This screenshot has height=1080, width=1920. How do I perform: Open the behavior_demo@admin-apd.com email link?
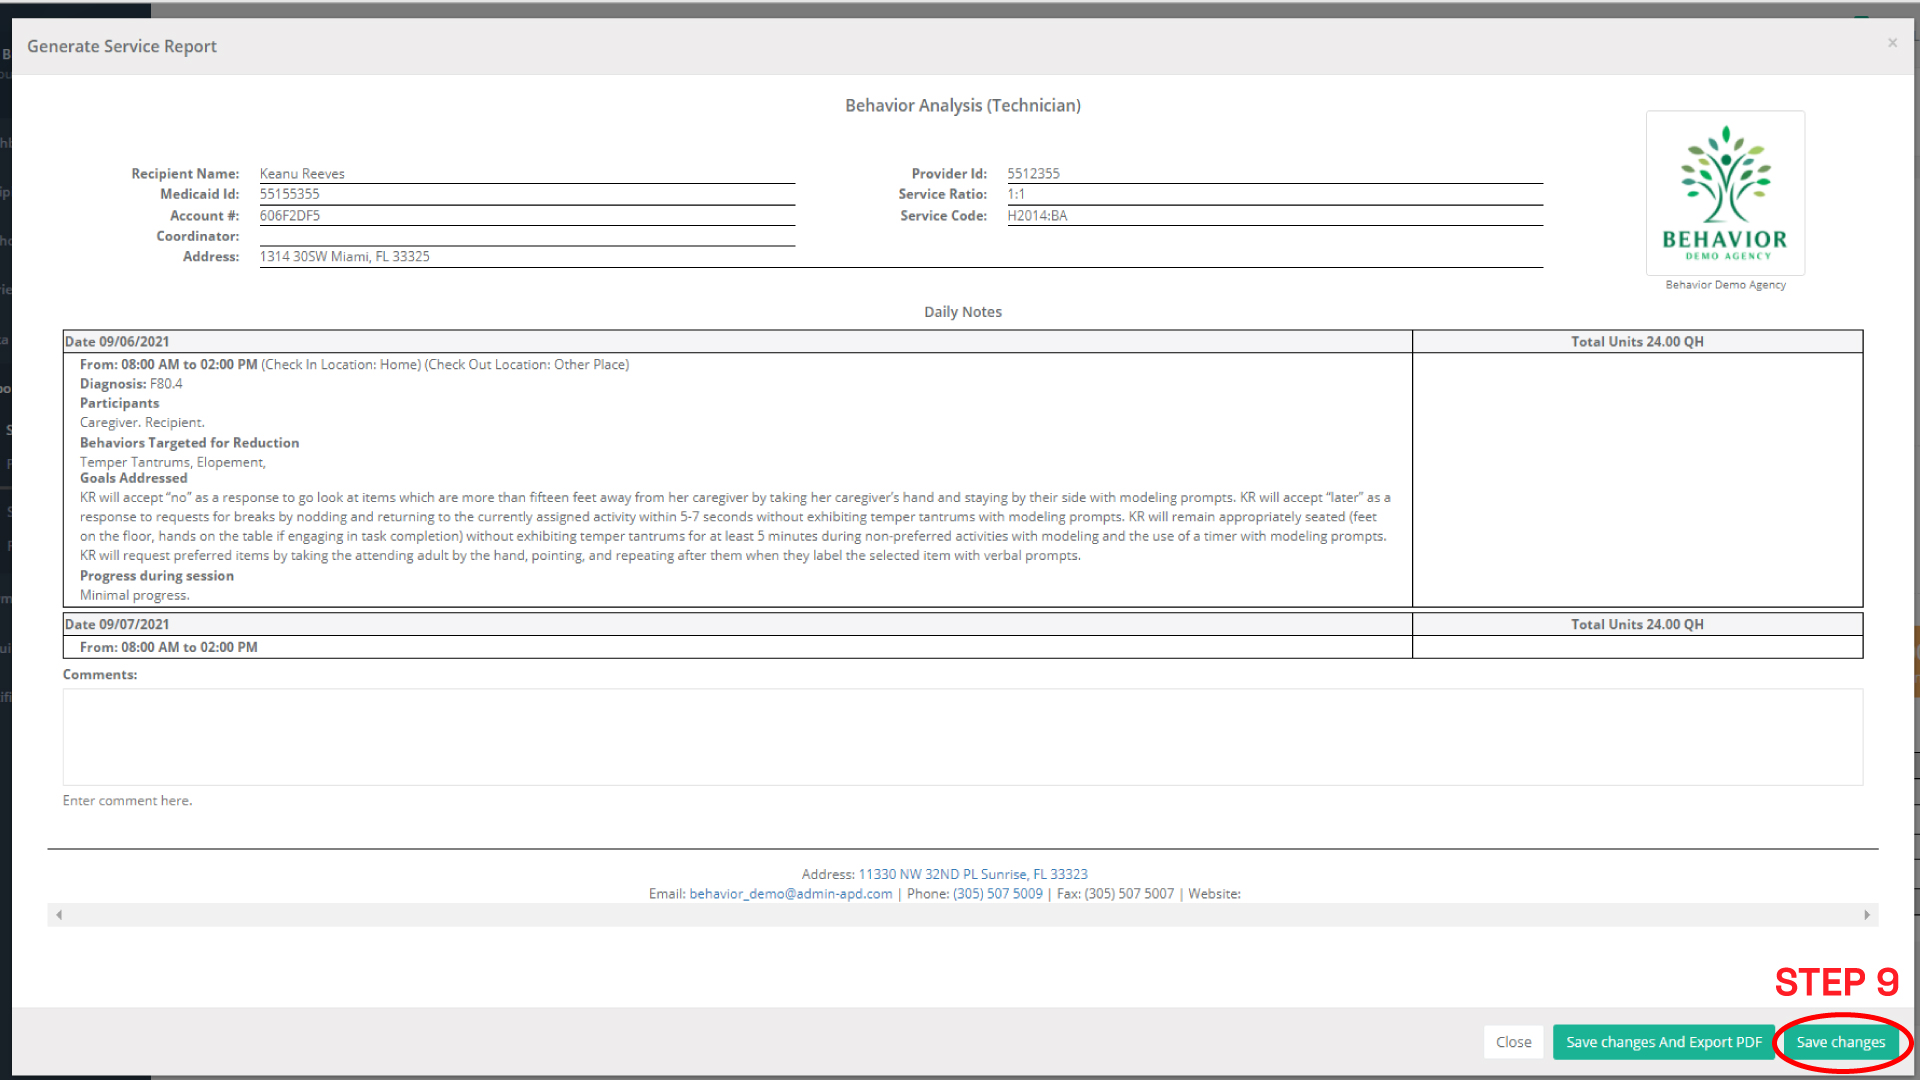790,893
